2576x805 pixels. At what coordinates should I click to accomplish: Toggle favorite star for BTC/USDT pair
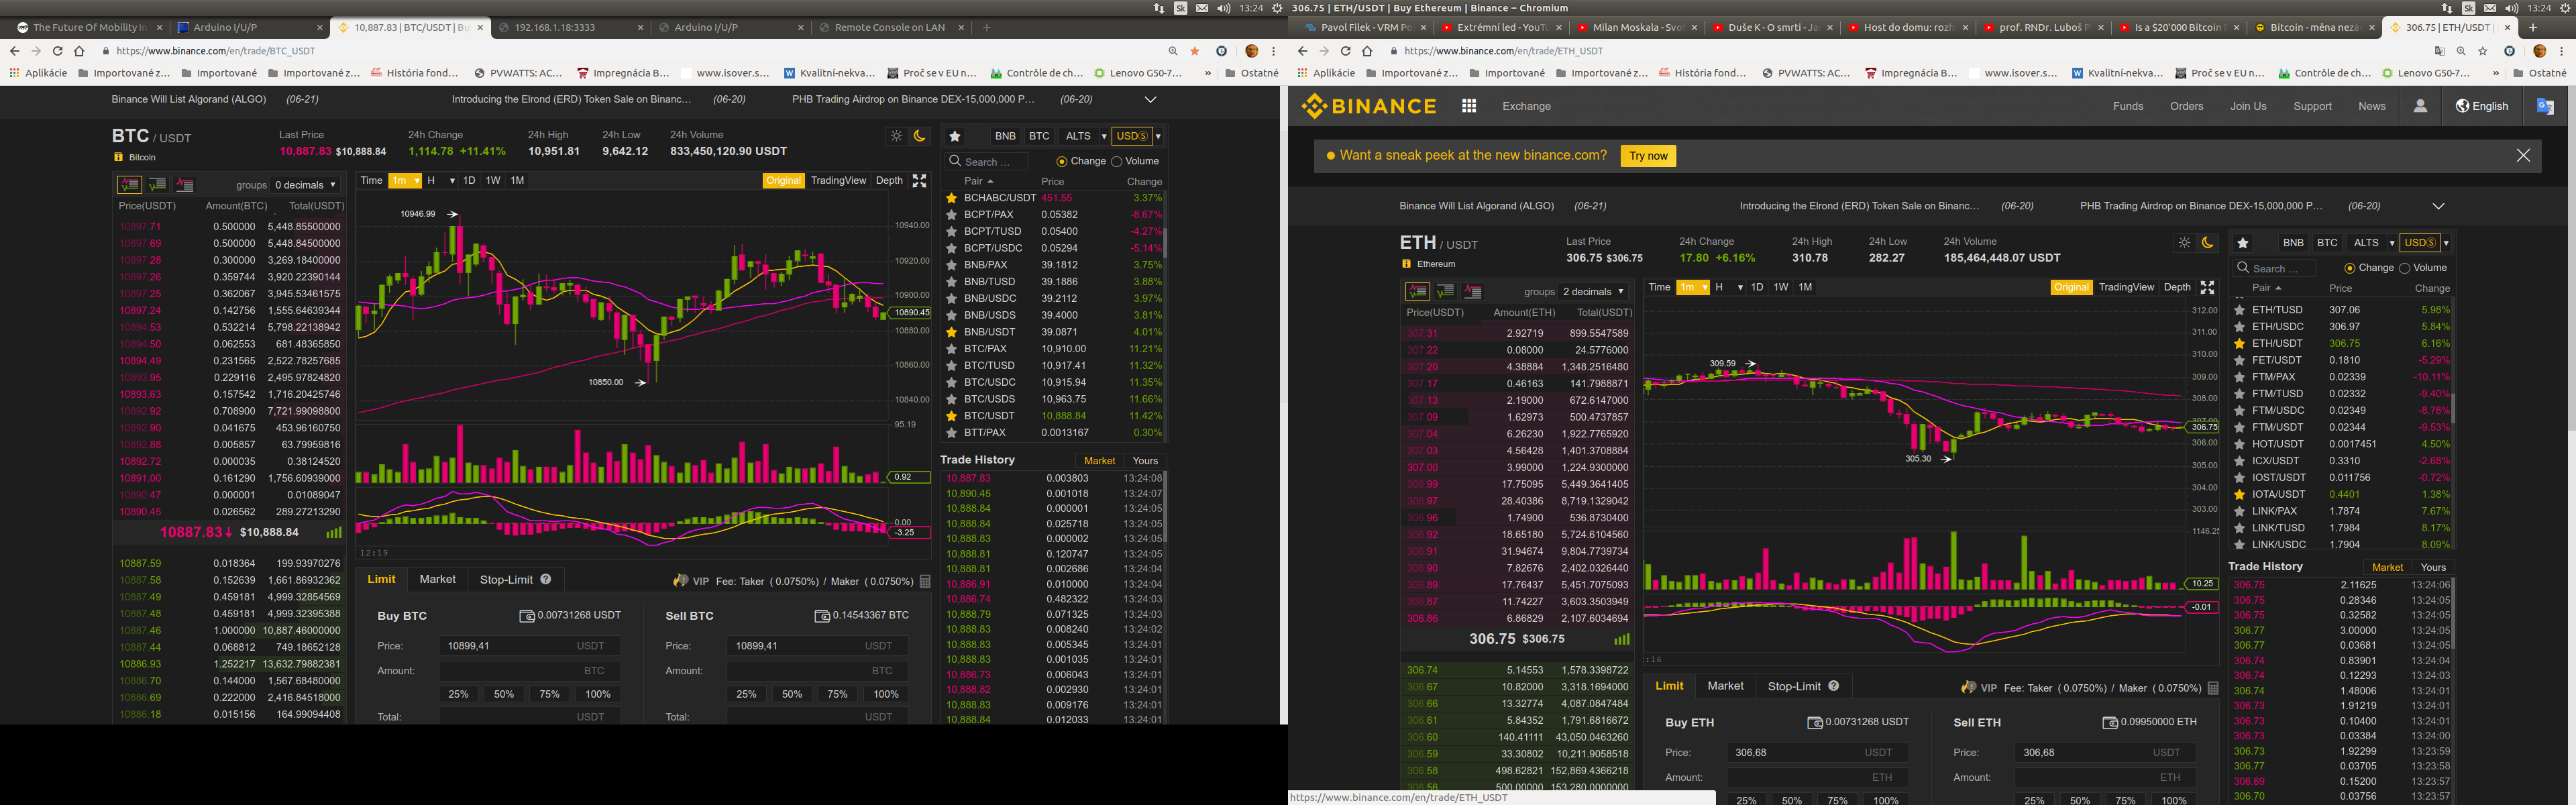(952, 416)
